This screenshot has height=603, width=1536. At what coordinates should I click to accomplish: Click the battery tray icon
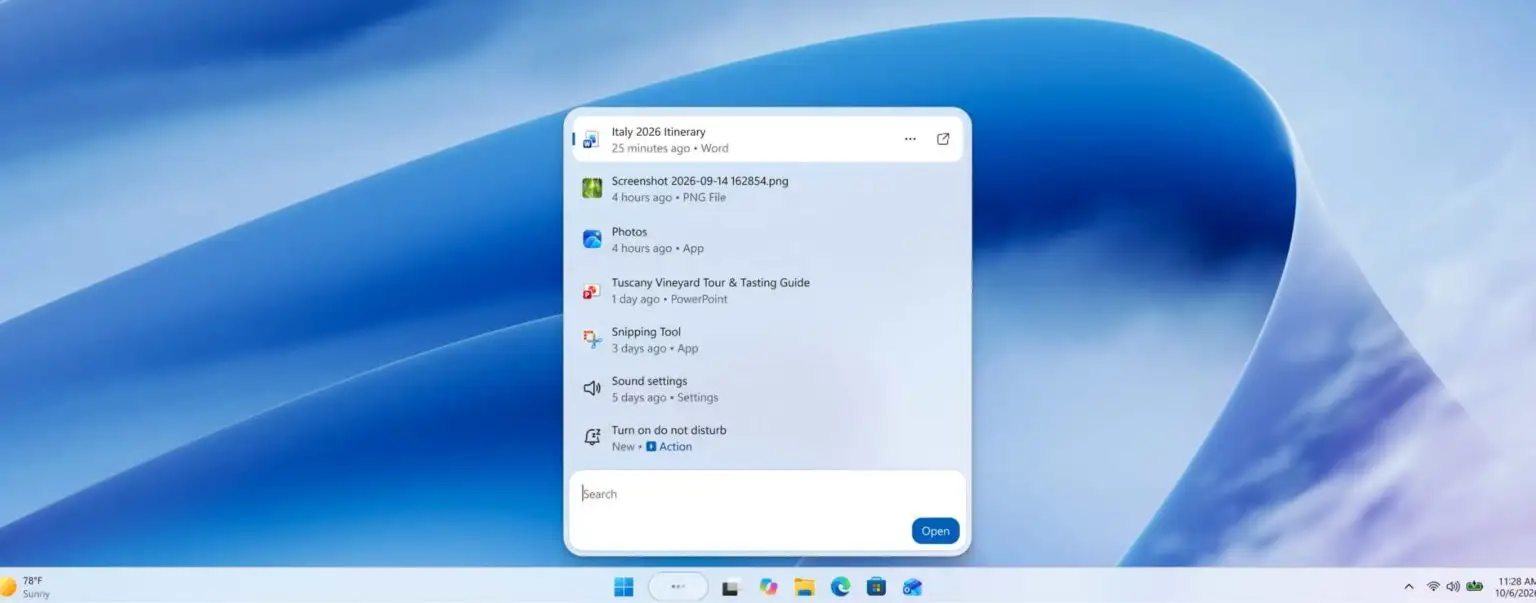(x=1474, y=586)
